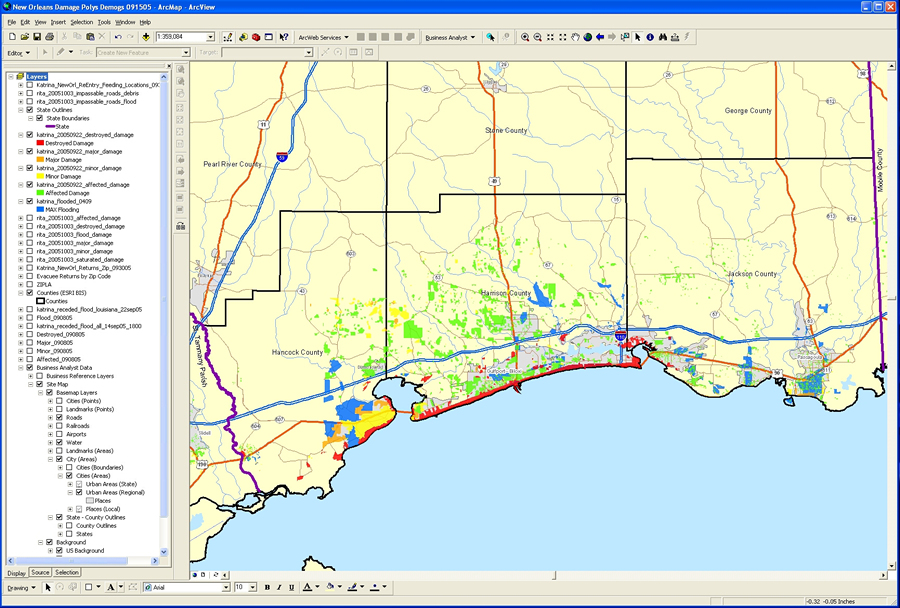Screen dimensions: 900x608
Task: Activate the Identify tool
Action: 650,37
